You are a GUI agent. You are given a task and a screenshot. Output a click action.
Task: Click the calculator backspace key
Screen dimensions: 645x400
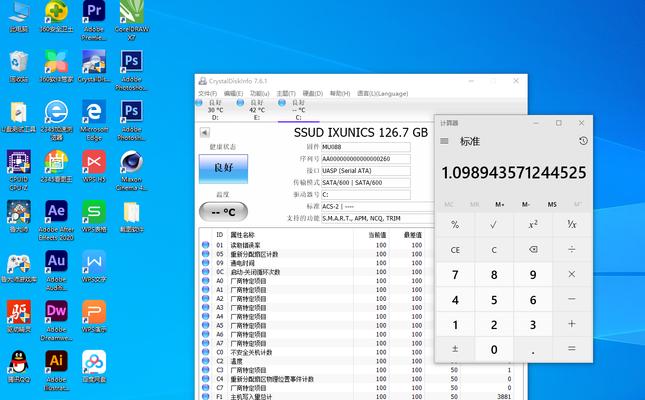point(533,249)
